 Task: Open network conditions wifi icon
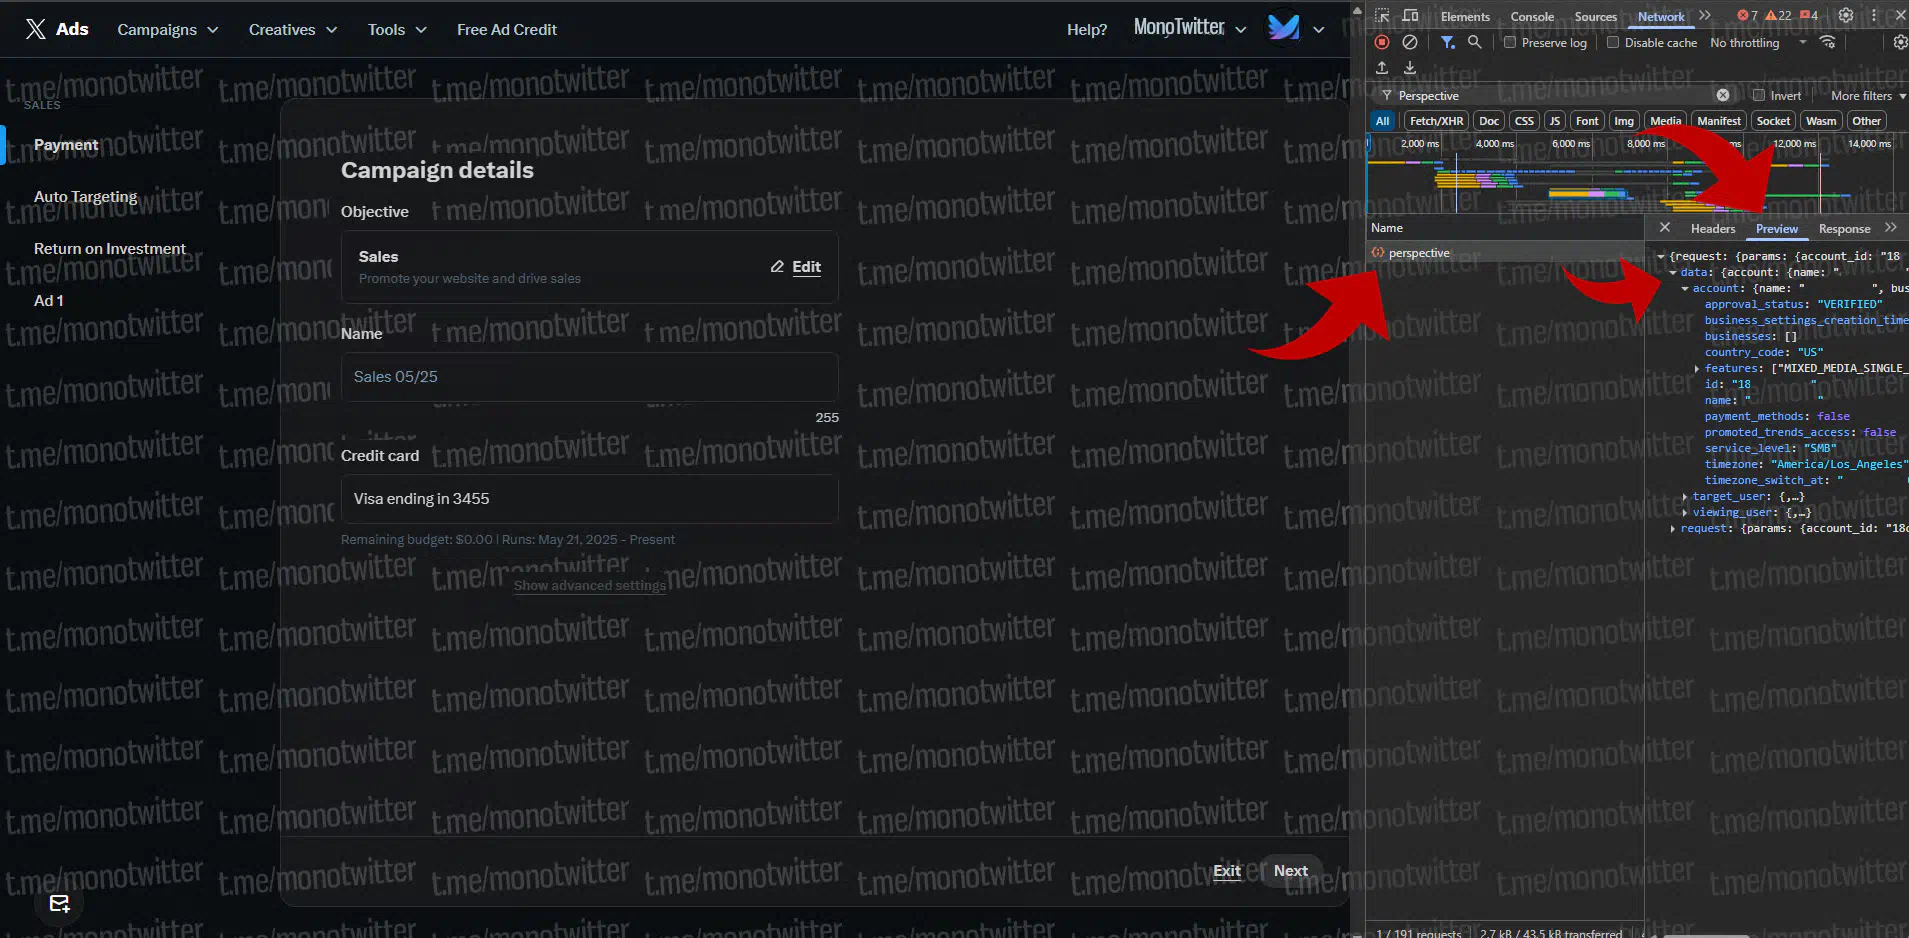coord(1827,42)
